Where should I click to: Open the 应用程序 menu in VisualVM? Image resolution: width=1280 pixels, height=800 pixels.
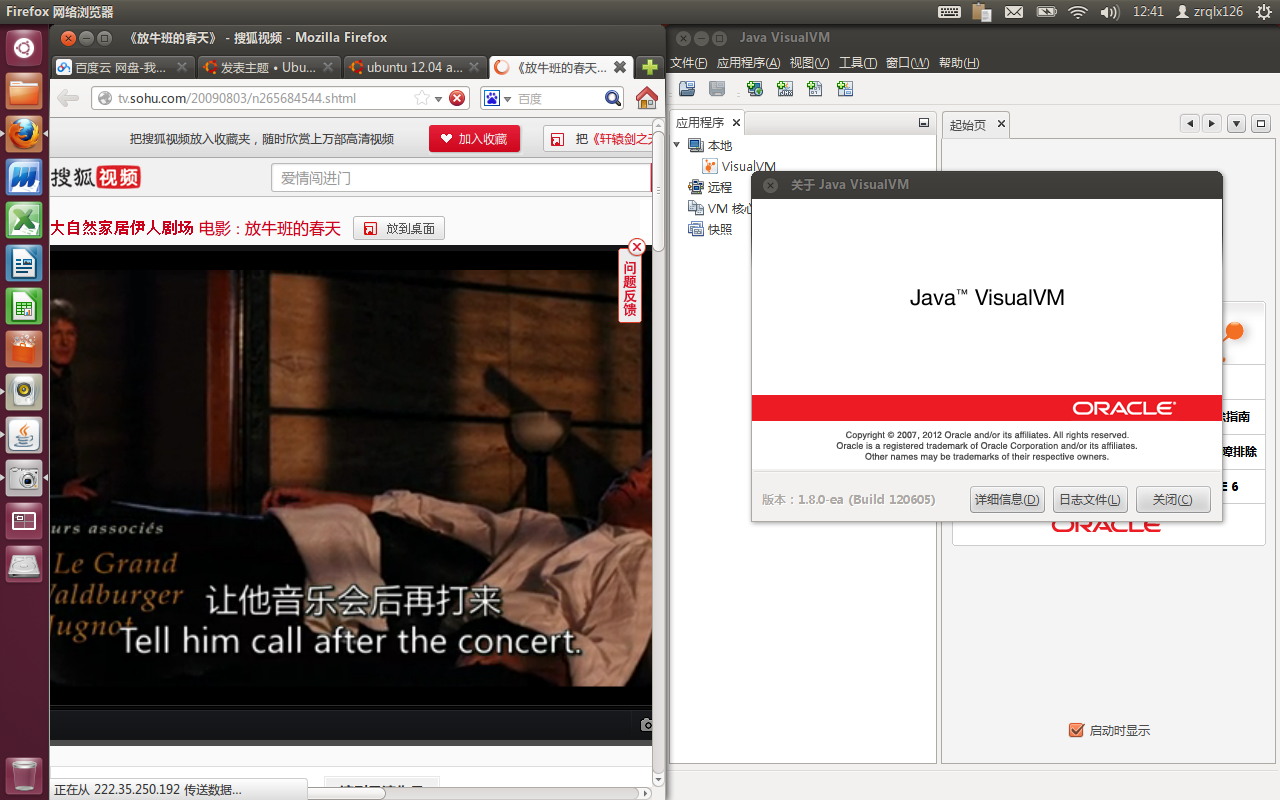coord(748,63)
